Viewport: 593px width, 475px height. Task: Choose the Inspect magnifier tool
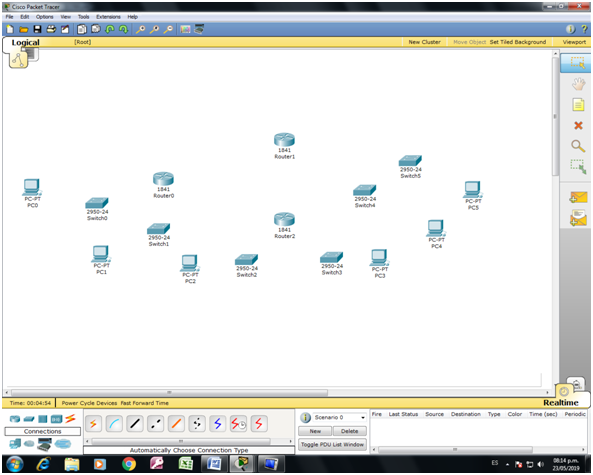click(578, 146)
